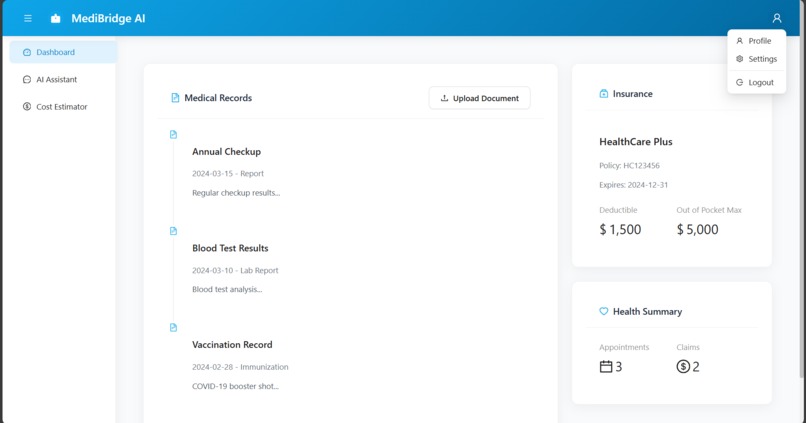Open Cost Estimator in the sidebar
Image resolution: width=806 pixels, height=423 pixels.
point(63,106)
